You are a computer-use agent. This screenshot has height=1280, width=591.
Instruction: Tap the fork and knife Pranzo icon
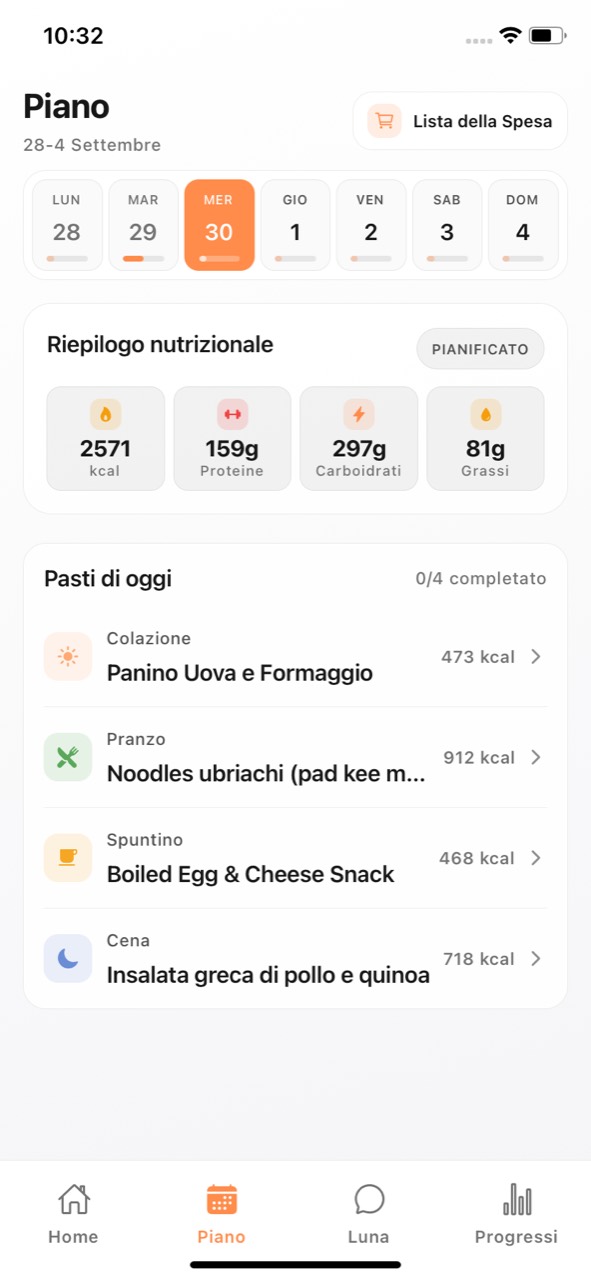(68, 757)
